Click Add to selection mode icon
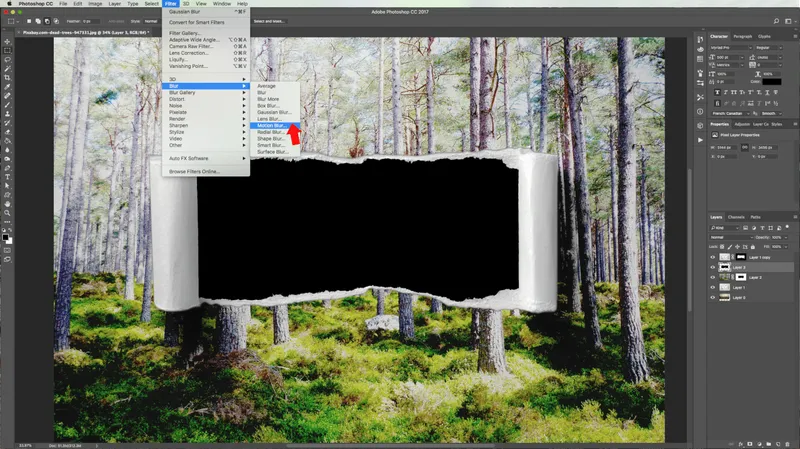The image size is (800, 449). tap(38, 21)
